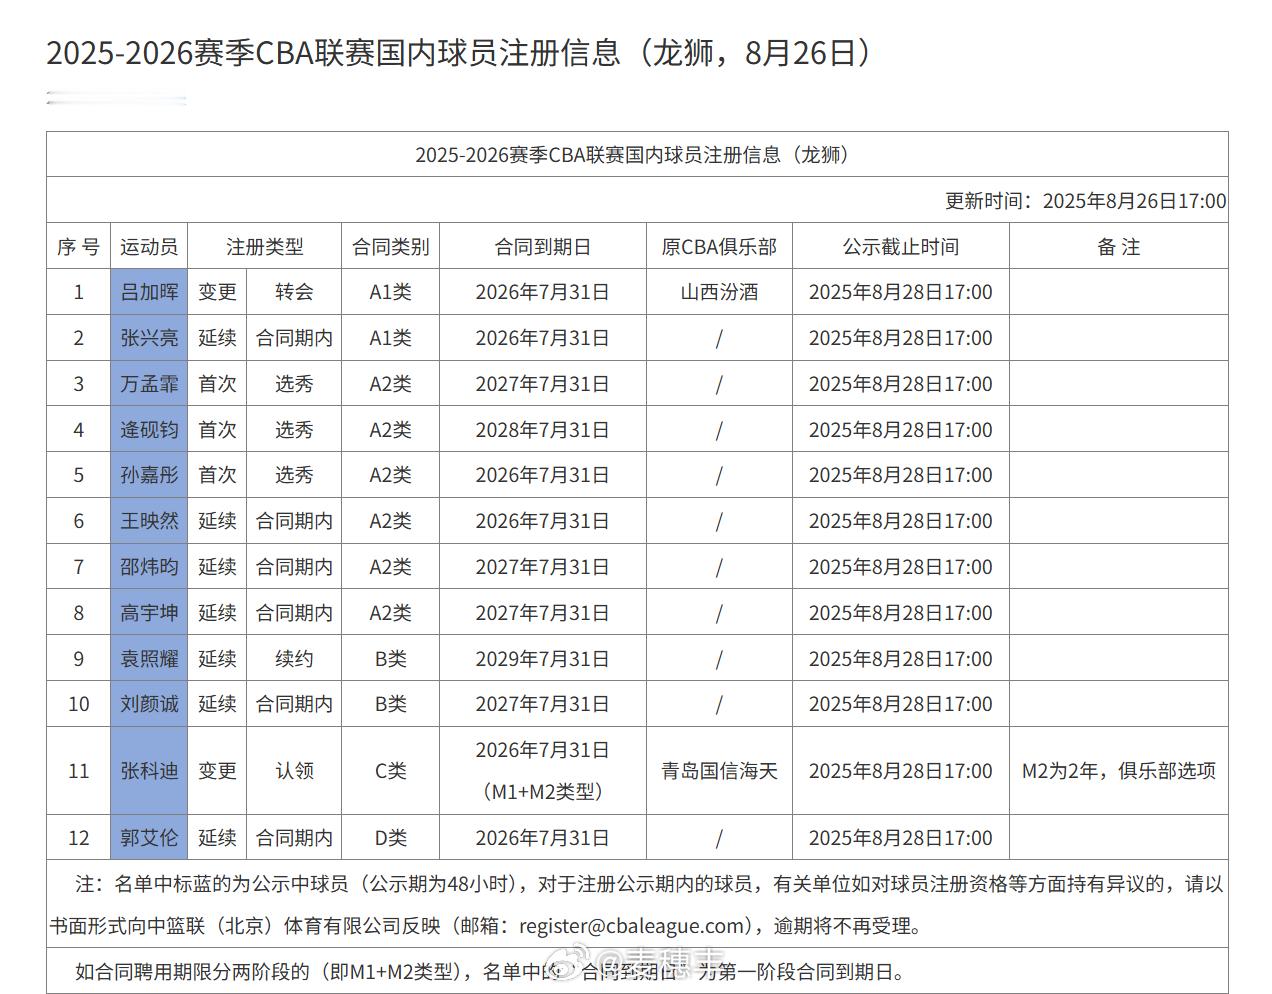Click the '合同类别' column header

pyautogui.click(x=391, y=247)
